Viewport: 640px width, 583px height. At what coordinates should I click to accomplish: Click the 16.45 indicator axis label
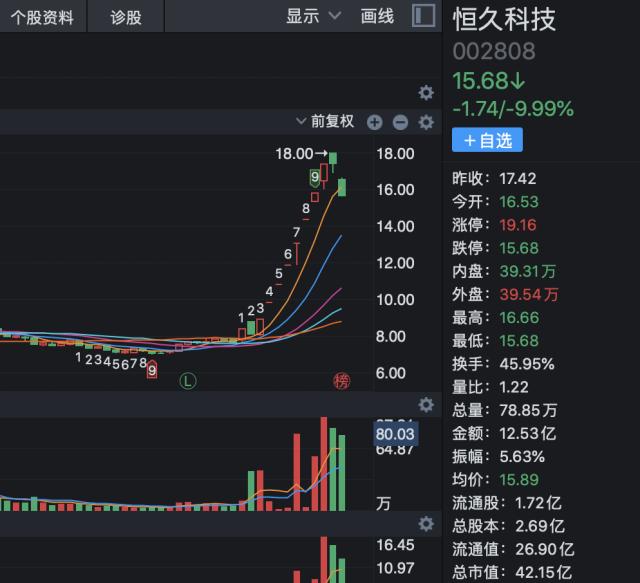395,545
